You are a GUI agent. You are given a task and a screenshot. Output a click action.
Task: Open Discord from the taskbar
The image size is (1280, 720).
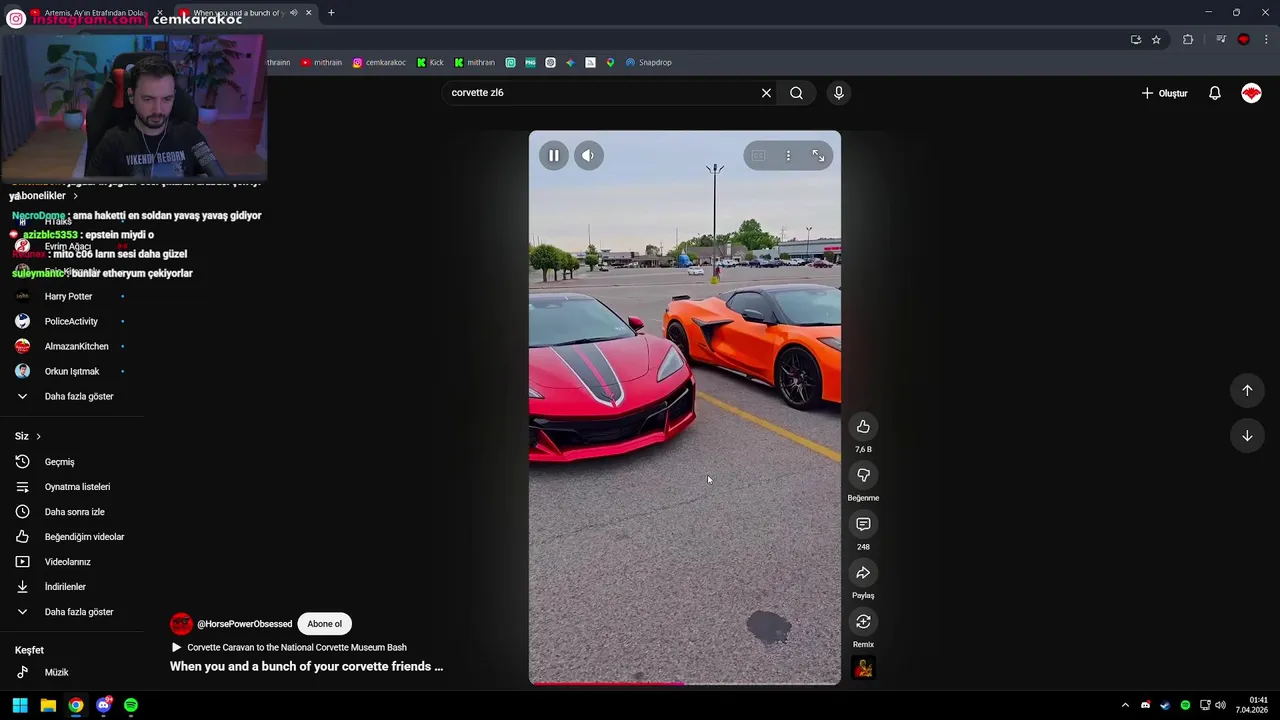coord(103,705)
